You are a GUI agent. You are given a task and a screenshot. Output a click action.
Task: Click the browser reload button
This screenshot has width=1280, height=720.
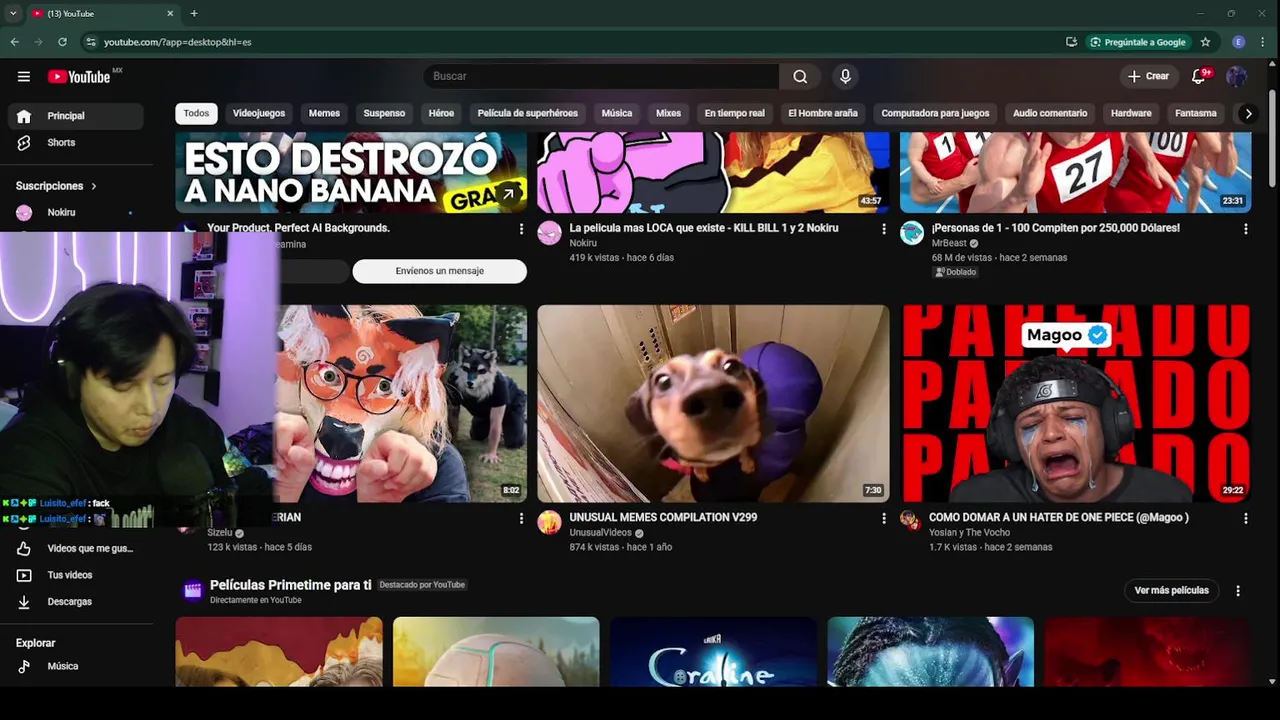pyautogui.click(x=62, y=42)
